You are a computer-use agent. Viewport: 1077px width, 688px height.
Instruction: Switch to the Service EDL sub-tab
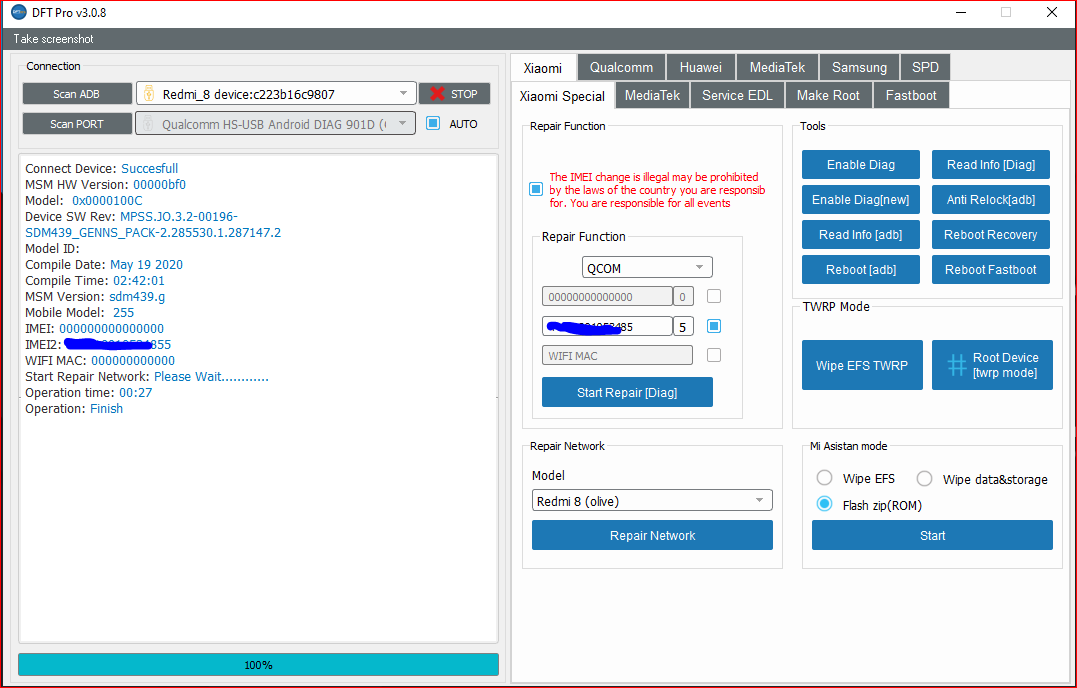[737, 95]
